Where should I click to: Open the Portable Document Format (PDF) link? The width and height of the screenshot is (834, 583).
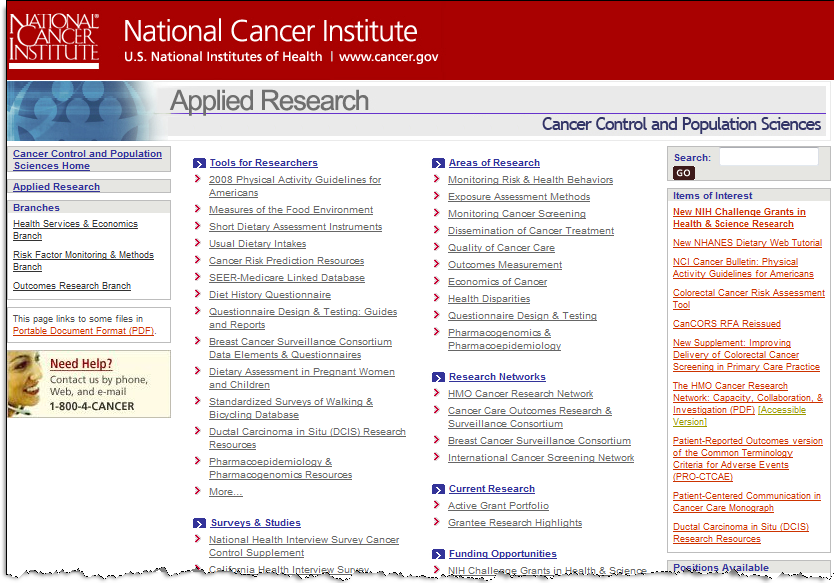click(x=83, y=330)
